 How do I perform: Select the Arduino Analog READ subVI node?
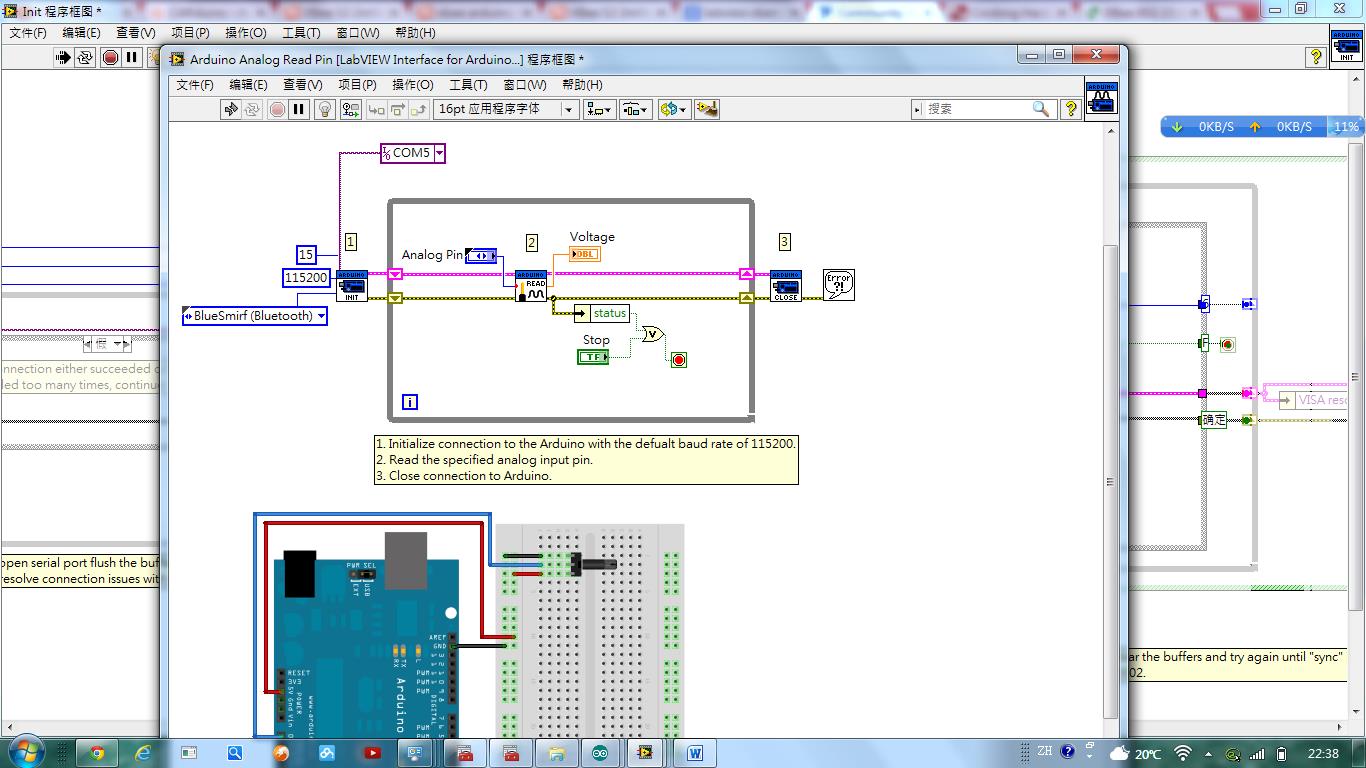(531, 286)
